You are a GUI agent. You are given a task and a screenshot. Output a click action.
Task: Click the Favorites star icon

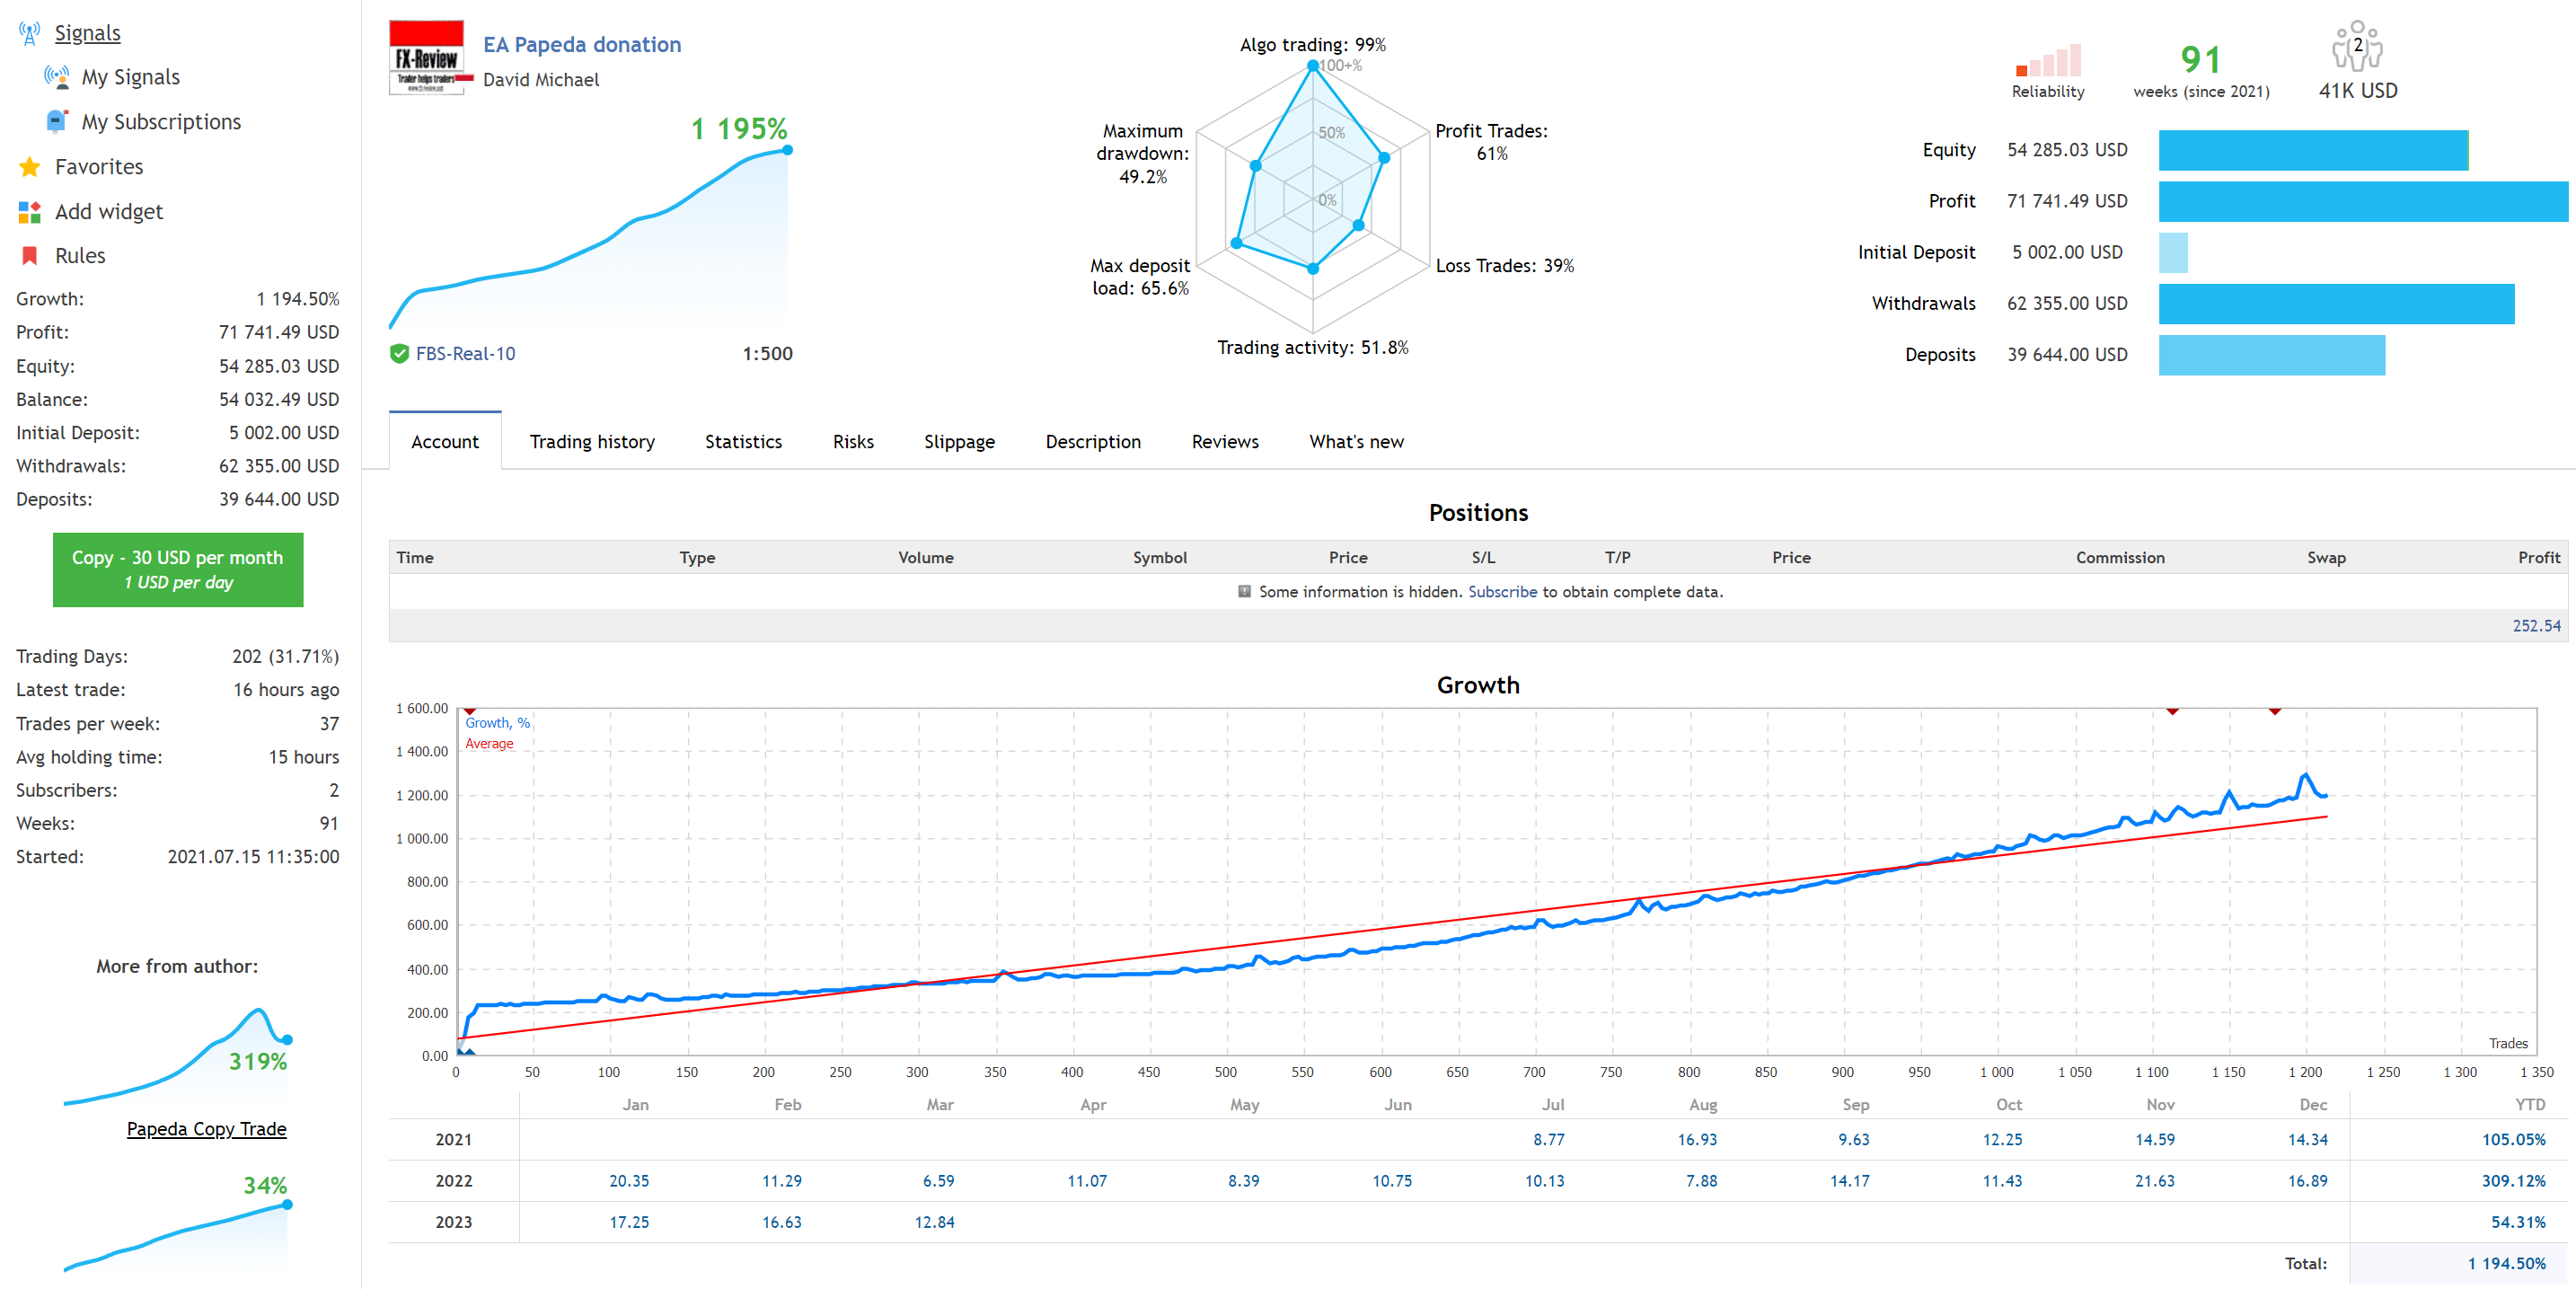point(30,167)
